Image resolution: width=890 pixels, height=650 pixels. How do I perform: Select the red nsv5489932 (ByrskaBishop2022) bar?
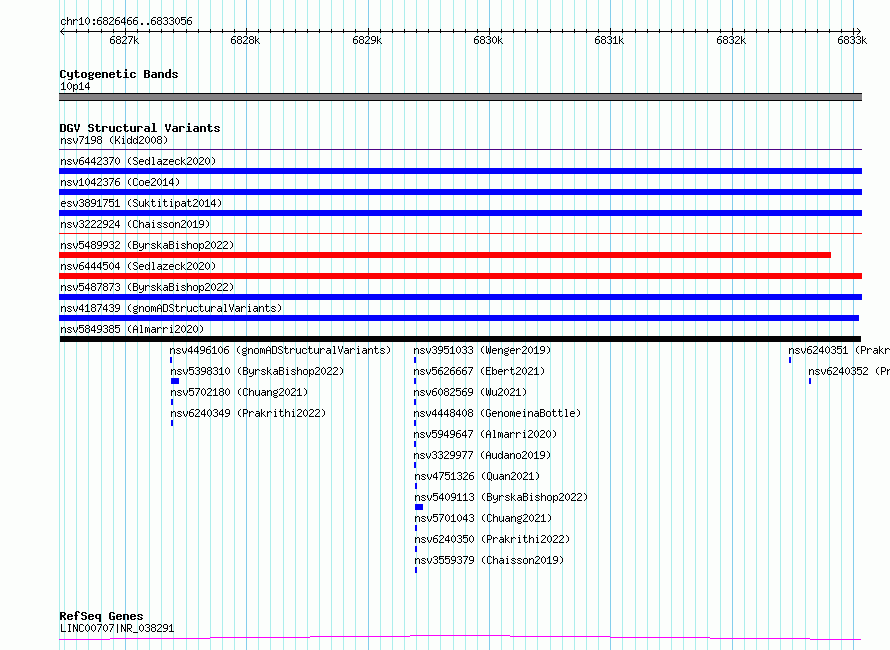[x=445, y=255]
